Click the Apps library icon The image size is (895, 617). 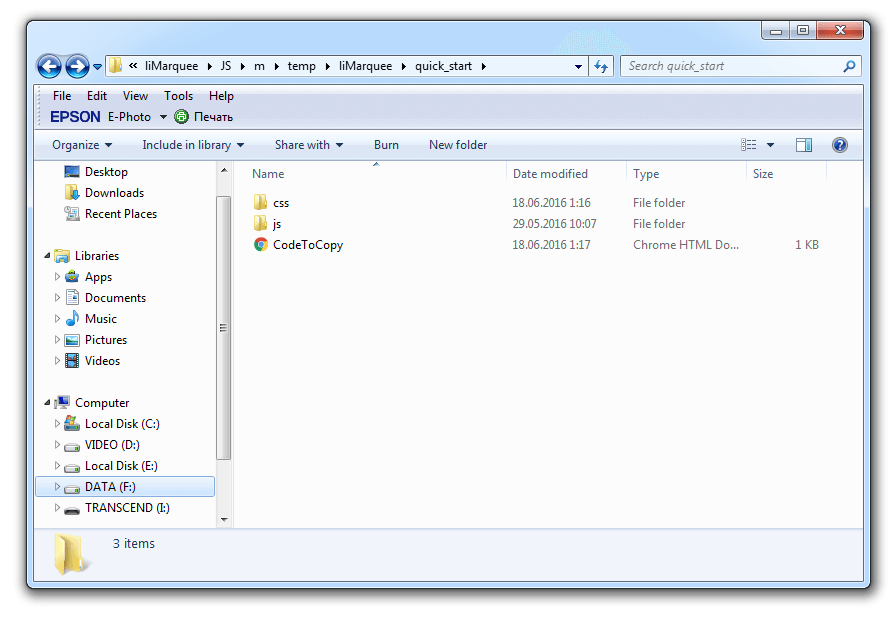72,277
